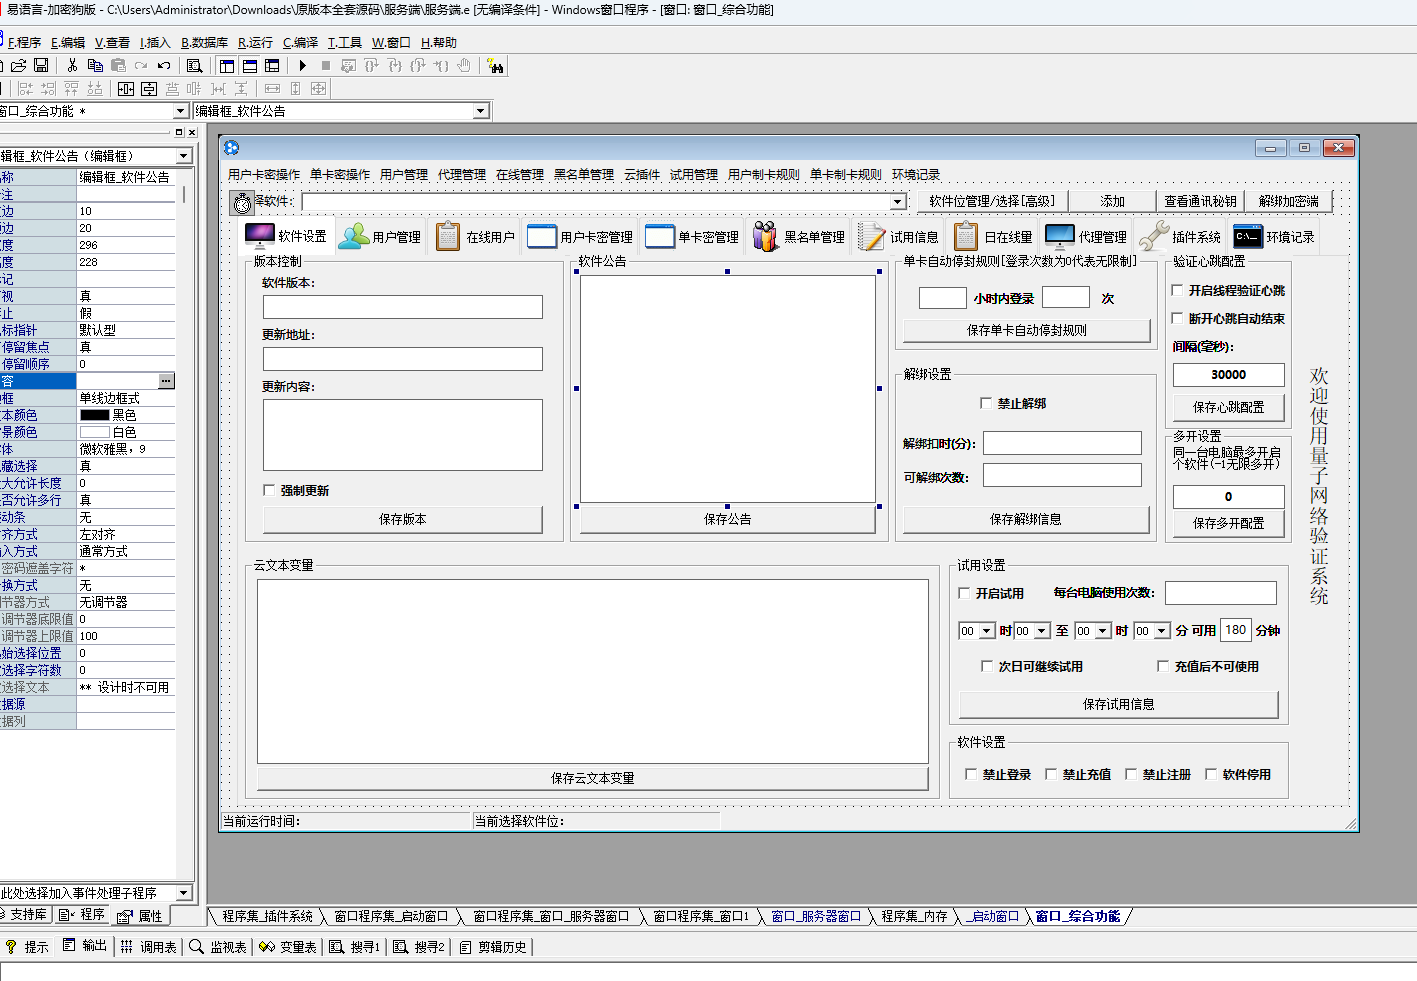Switch to the 黑名单管理 tab
The width and height of the screenshot is (1417, 981).
pyautogui.click(x=800, y=237)
